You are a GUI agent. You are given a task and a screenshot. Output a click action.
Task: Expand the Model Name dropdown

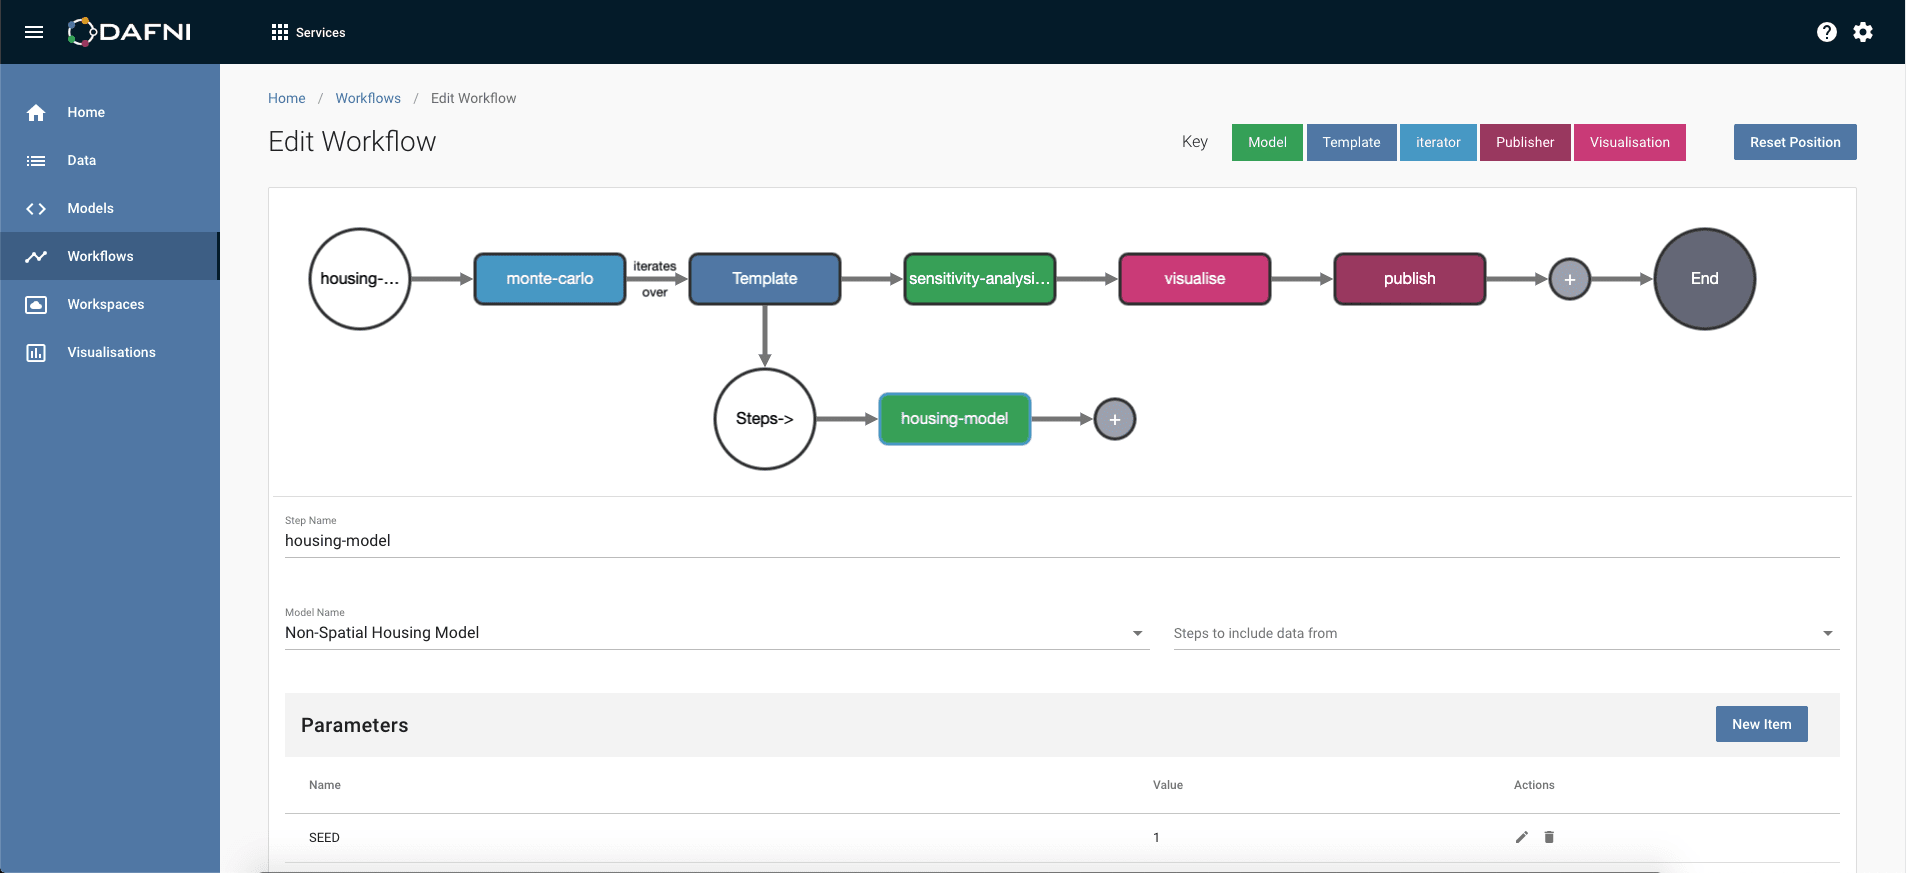coord(1137,633)
